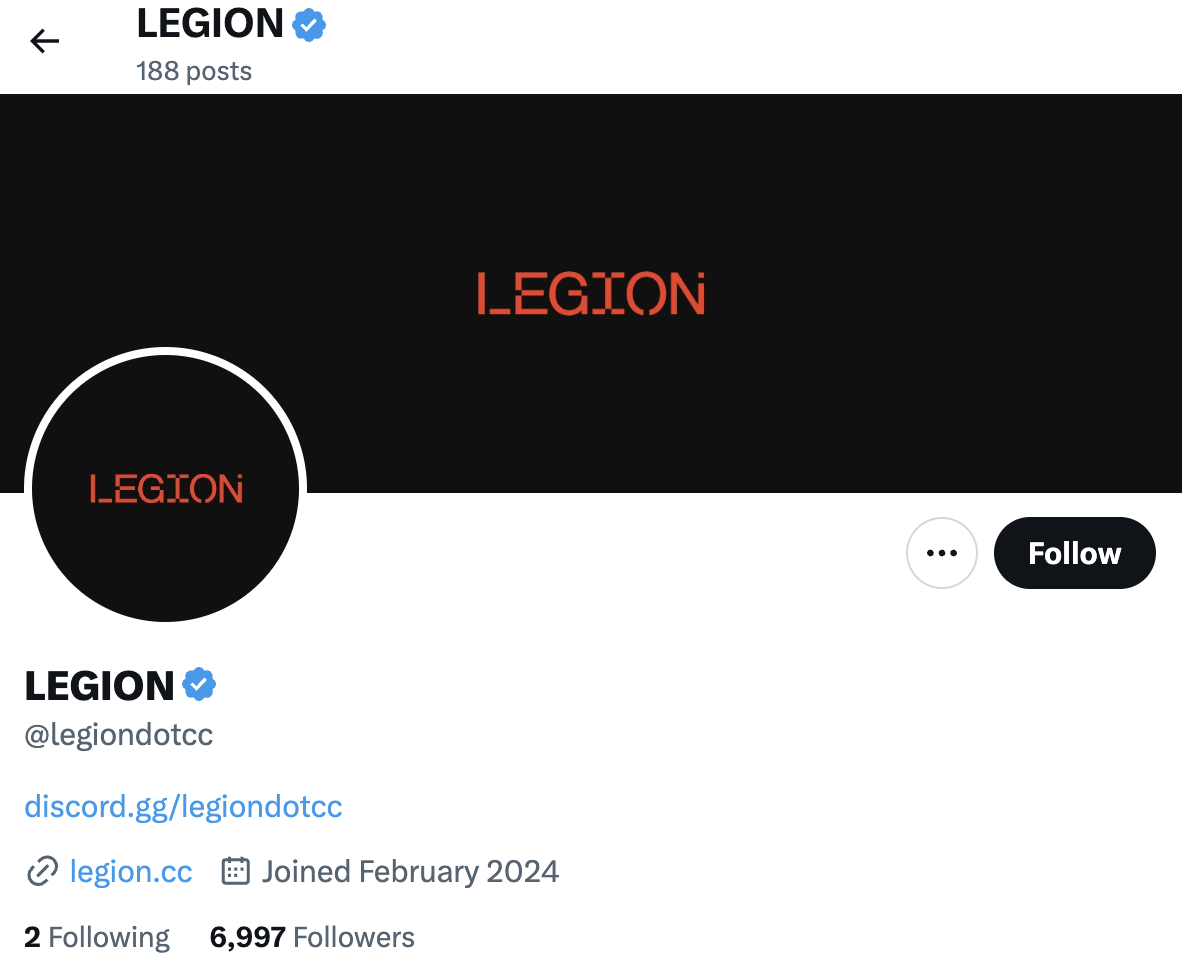Open the discord.gg/legiondotcc link
The width and height of the screenshot is (1182, 972).
click(183, 806)
